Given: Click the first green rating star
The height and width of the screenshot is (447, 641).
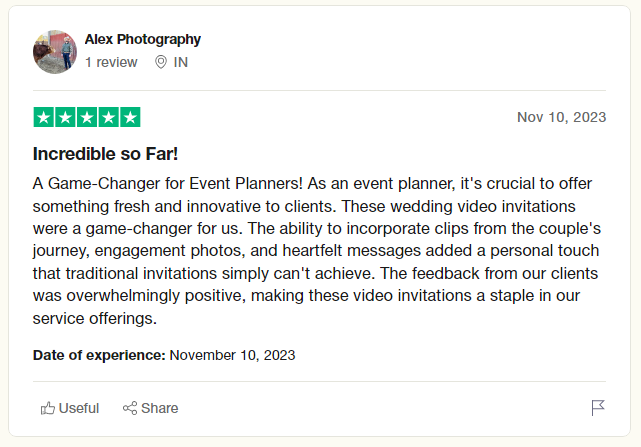Looking at the screenshot, I should [x=44, y=117].
